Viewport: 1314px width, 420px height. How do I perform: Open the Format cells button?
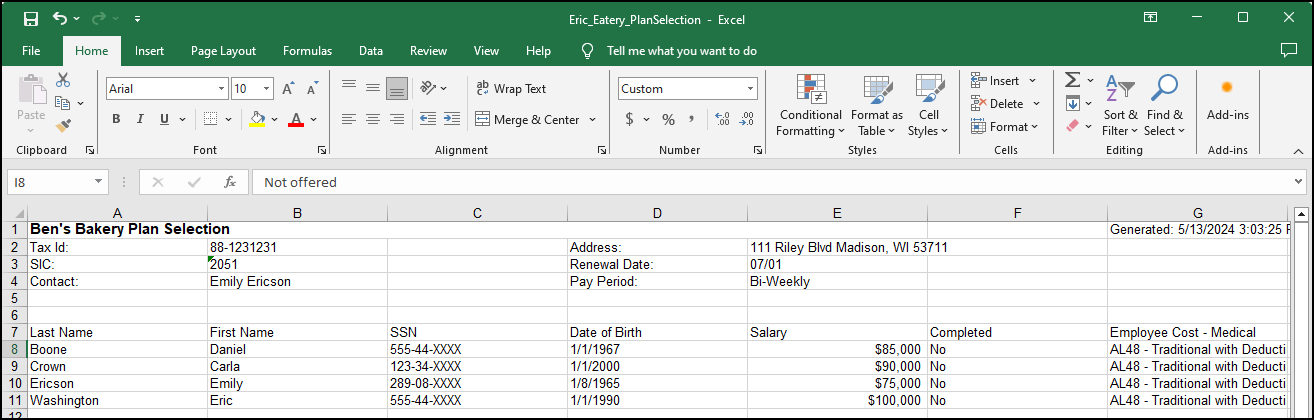(1004, 126)
